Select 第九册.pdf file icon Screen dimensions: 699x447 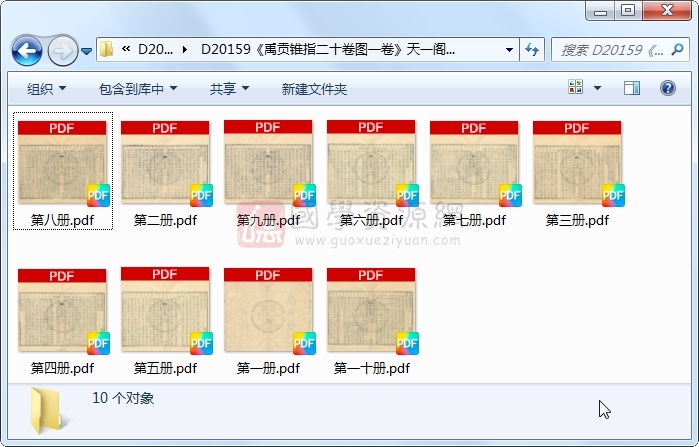[x=269, y=164]
